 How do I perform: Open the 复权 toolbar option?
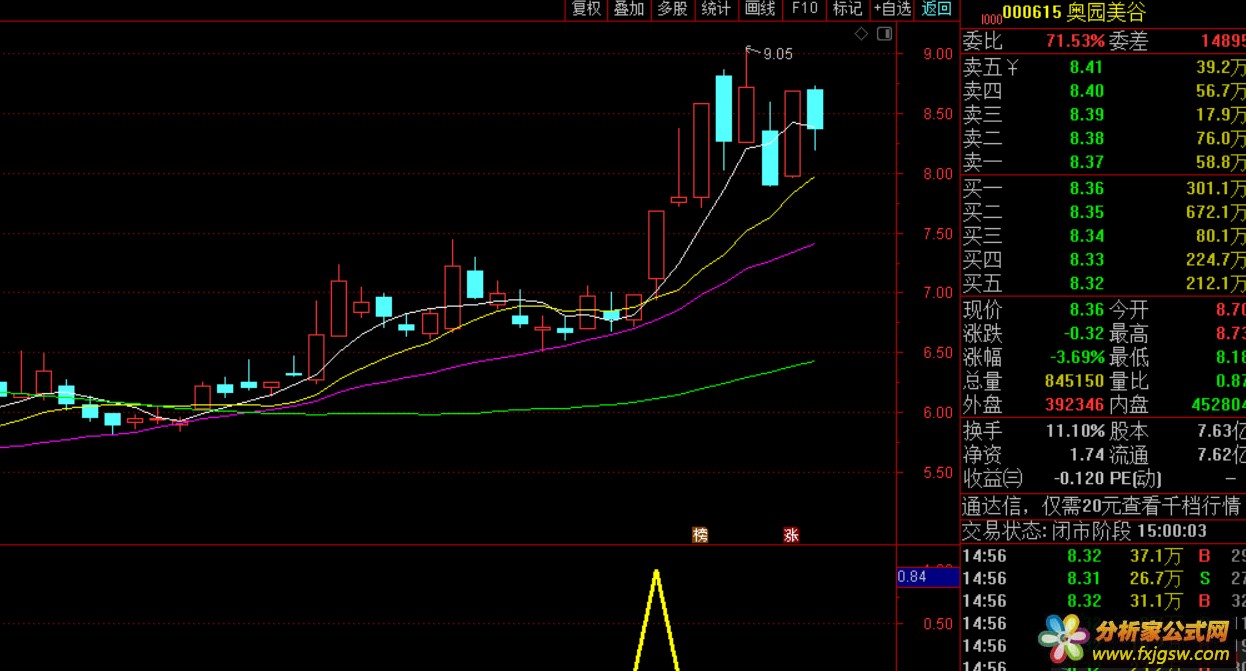click(586, 9)
